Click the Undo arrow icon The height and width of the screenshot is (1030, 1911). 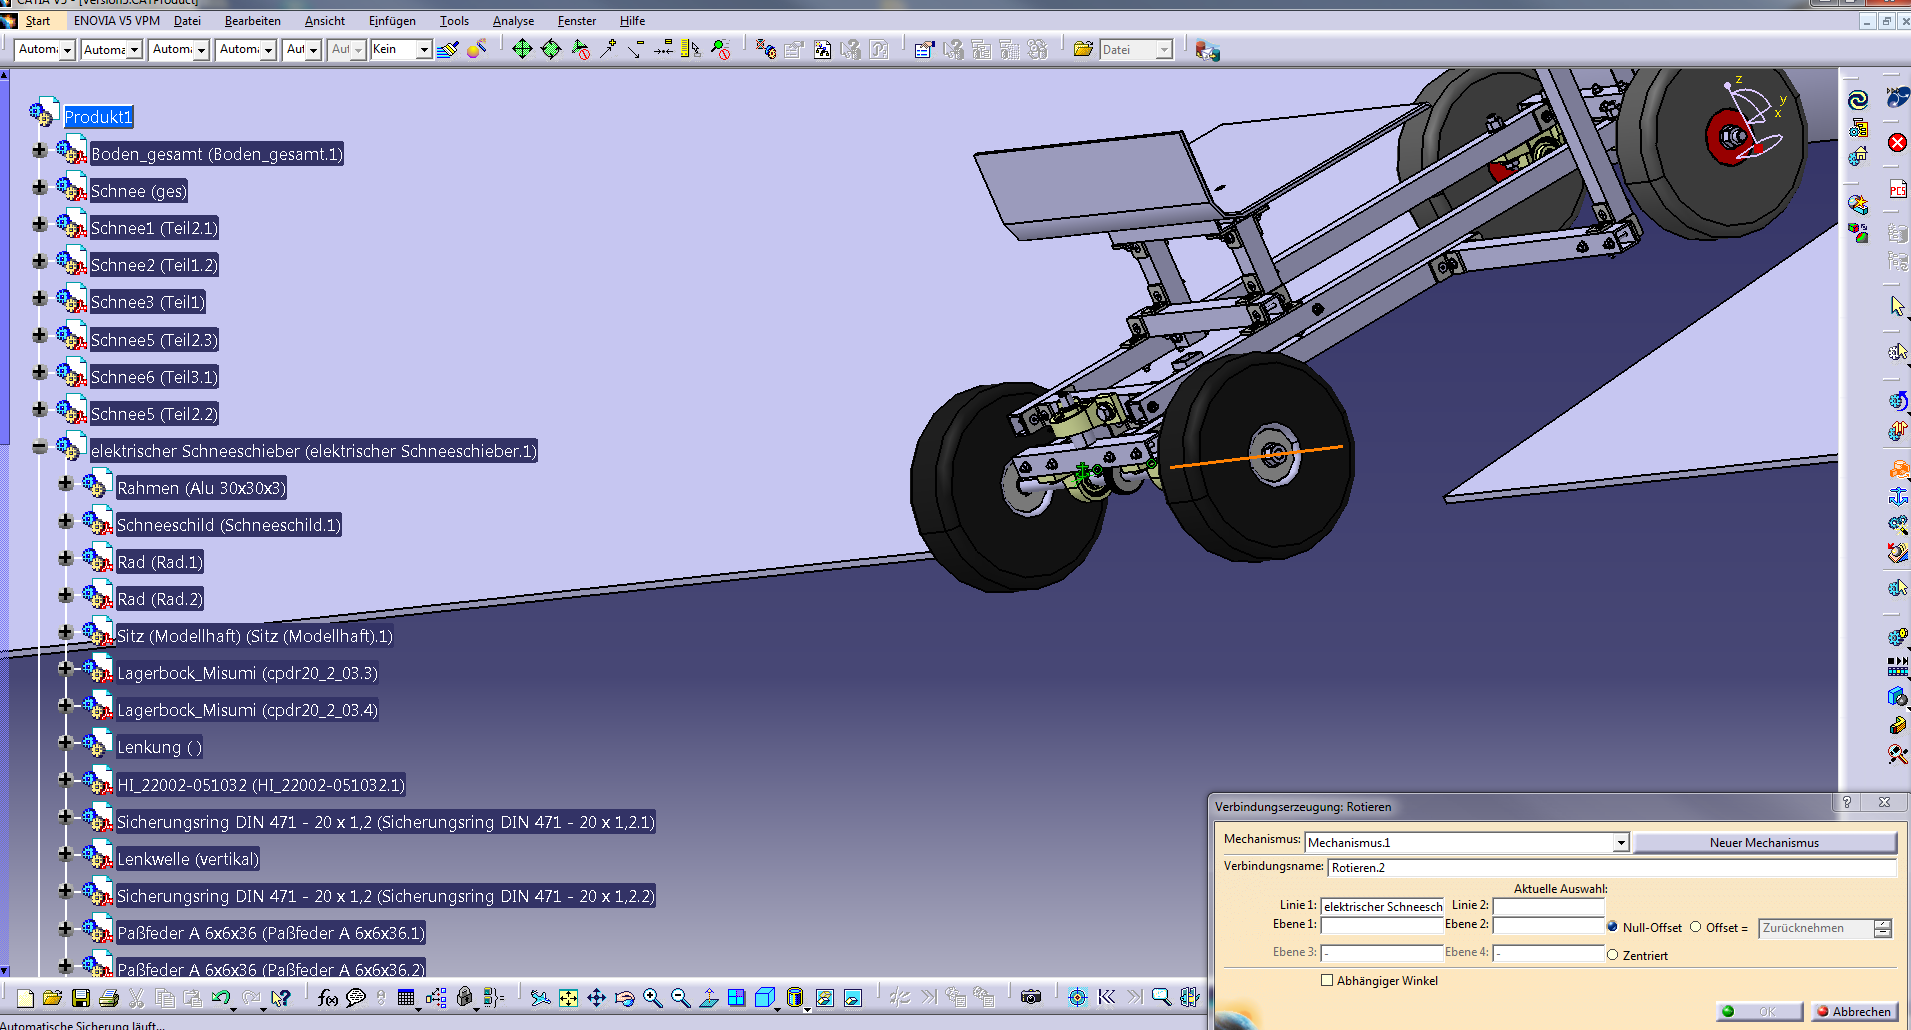pyautogui.click(x=221, y=998)
